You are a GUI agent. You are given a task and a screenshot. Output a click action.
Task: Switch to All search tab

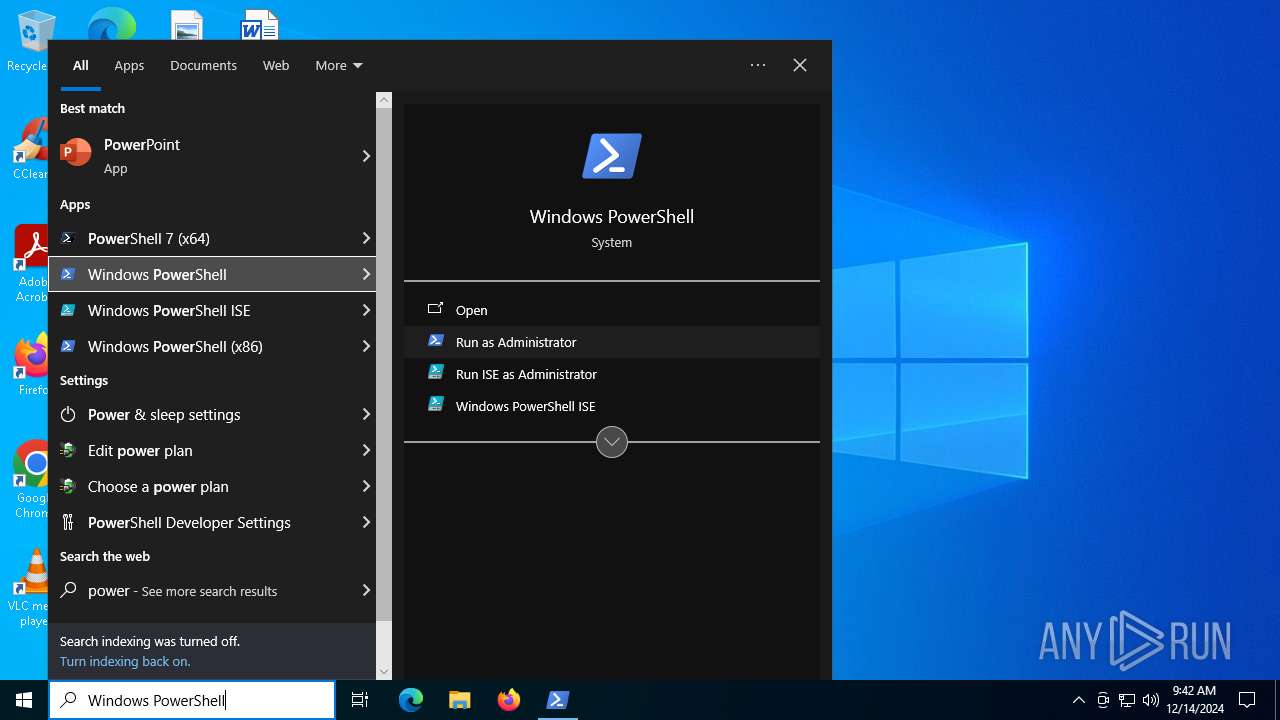point(81,65)
